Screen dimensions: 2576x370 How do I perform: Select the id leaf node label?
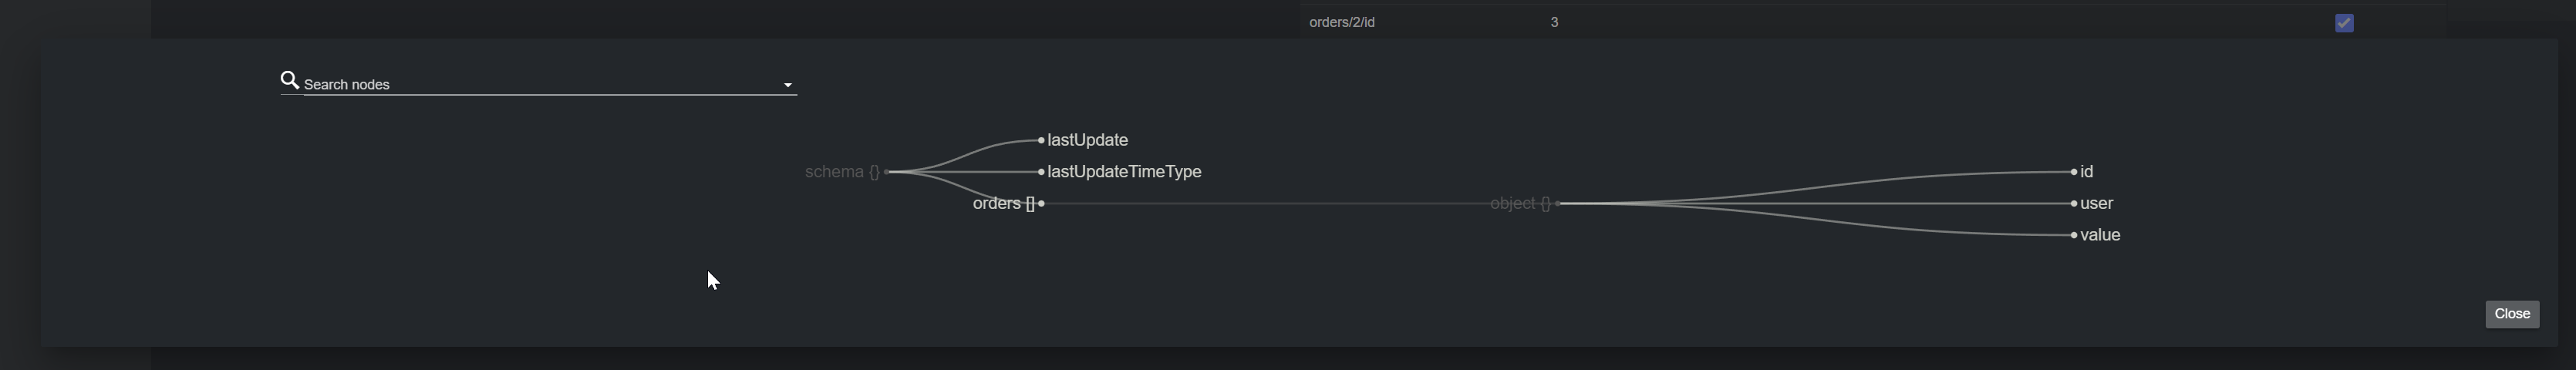pyautogui.click(x=2087, y=172)
